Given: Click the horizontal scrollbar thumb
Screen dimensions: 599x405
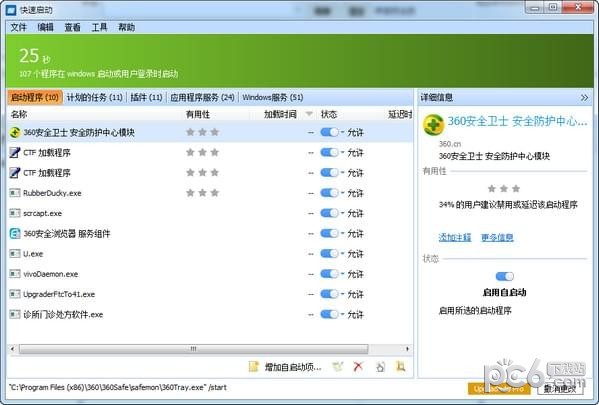Looking at the screenshot, I should coord(194,349).
